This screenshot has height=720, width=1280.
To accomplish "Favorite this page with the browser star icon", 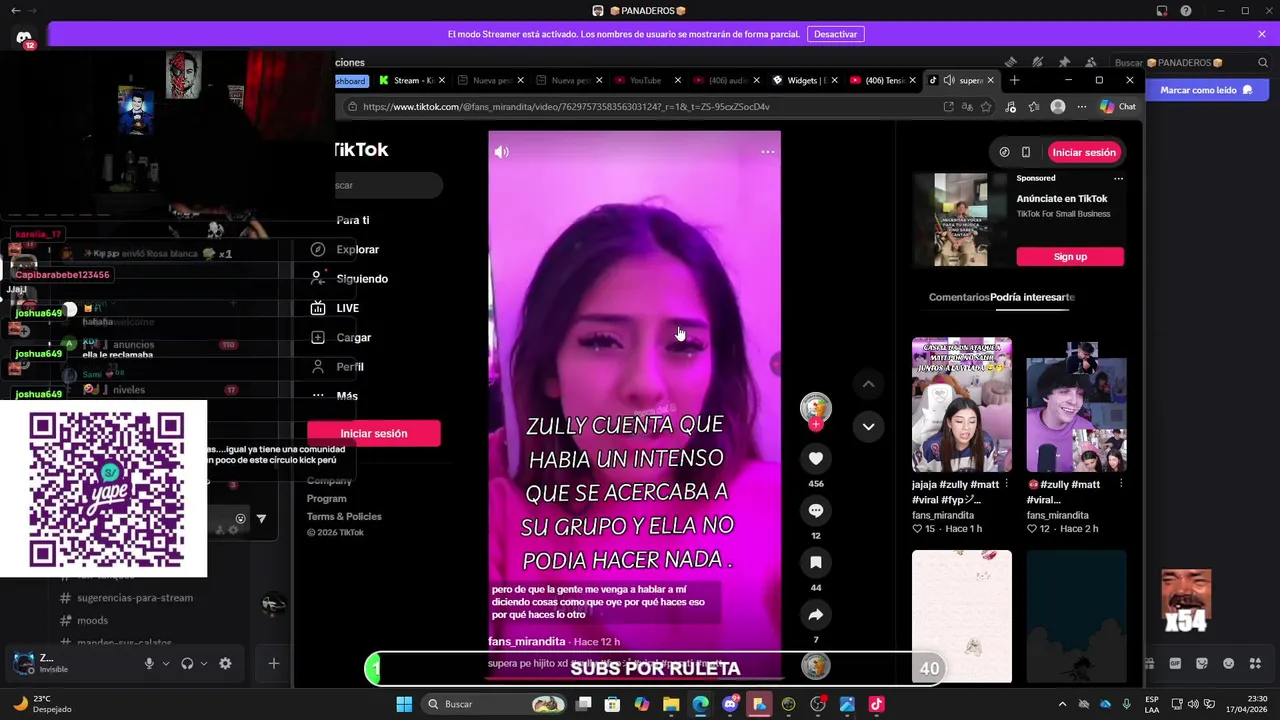I will click(x=986, y=107).
